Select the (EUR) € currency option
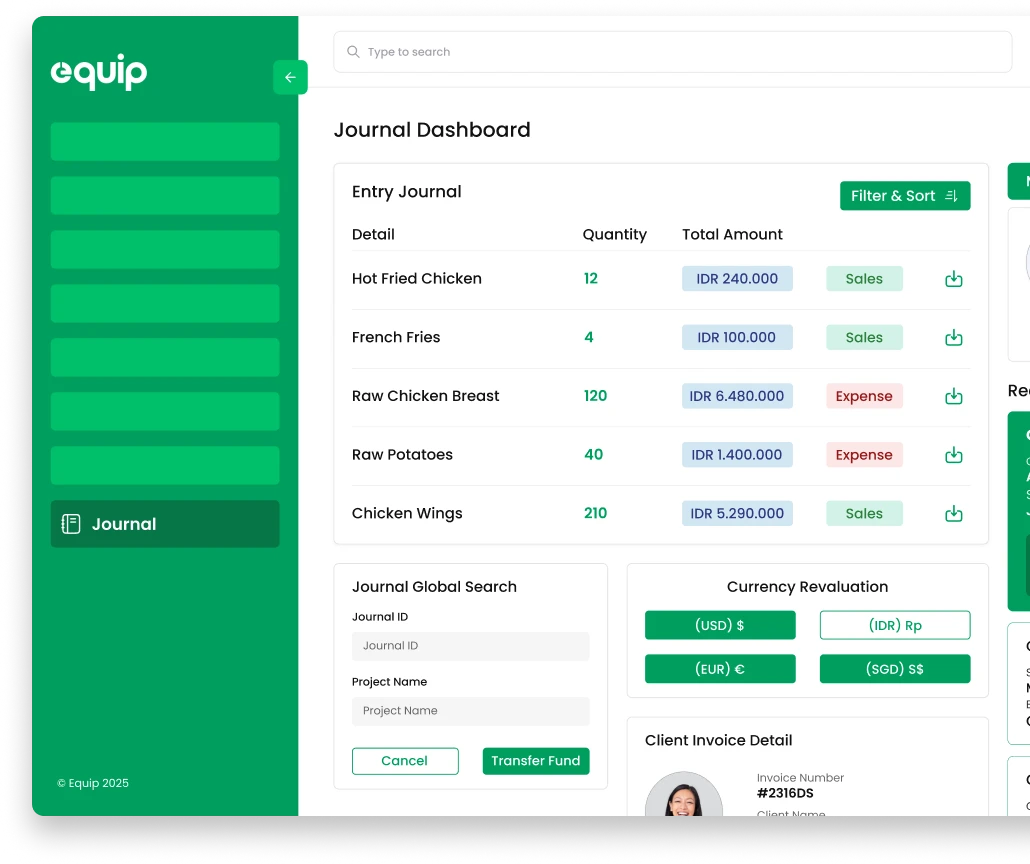The image size is (1030, 864). 720,669
